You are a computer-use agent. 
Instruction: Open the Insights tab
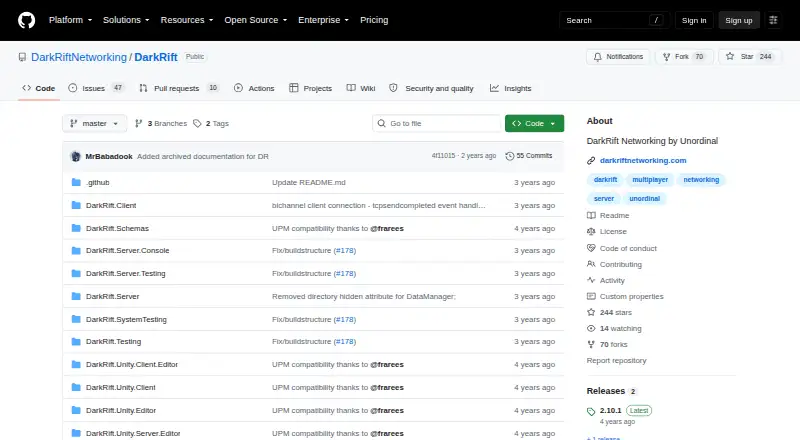coord(511,88)
